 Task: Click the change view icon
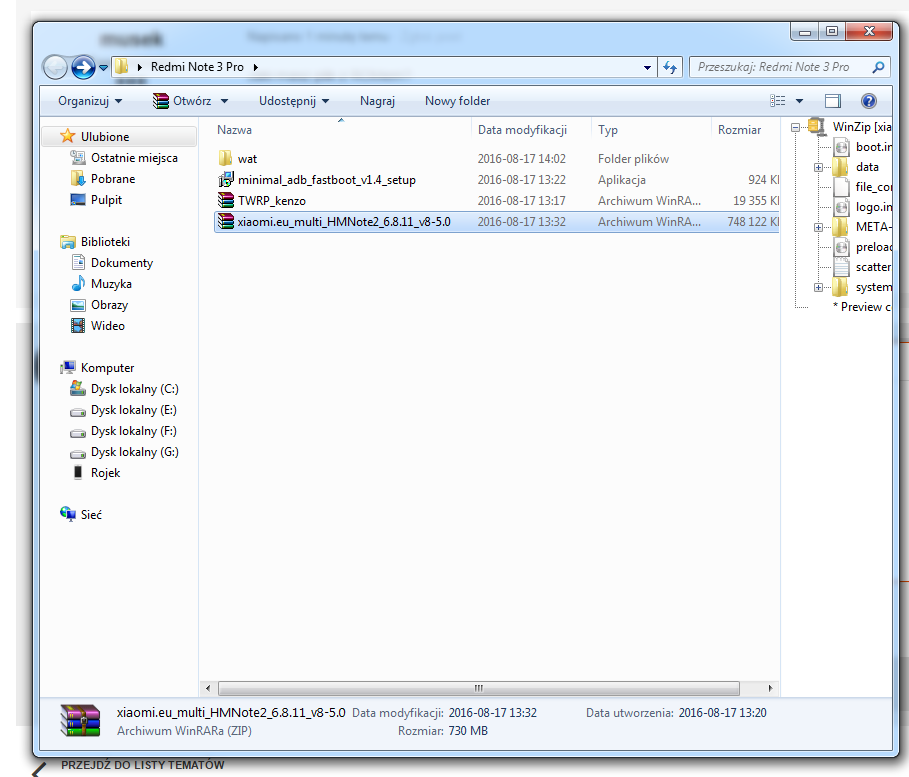(778, 101)
